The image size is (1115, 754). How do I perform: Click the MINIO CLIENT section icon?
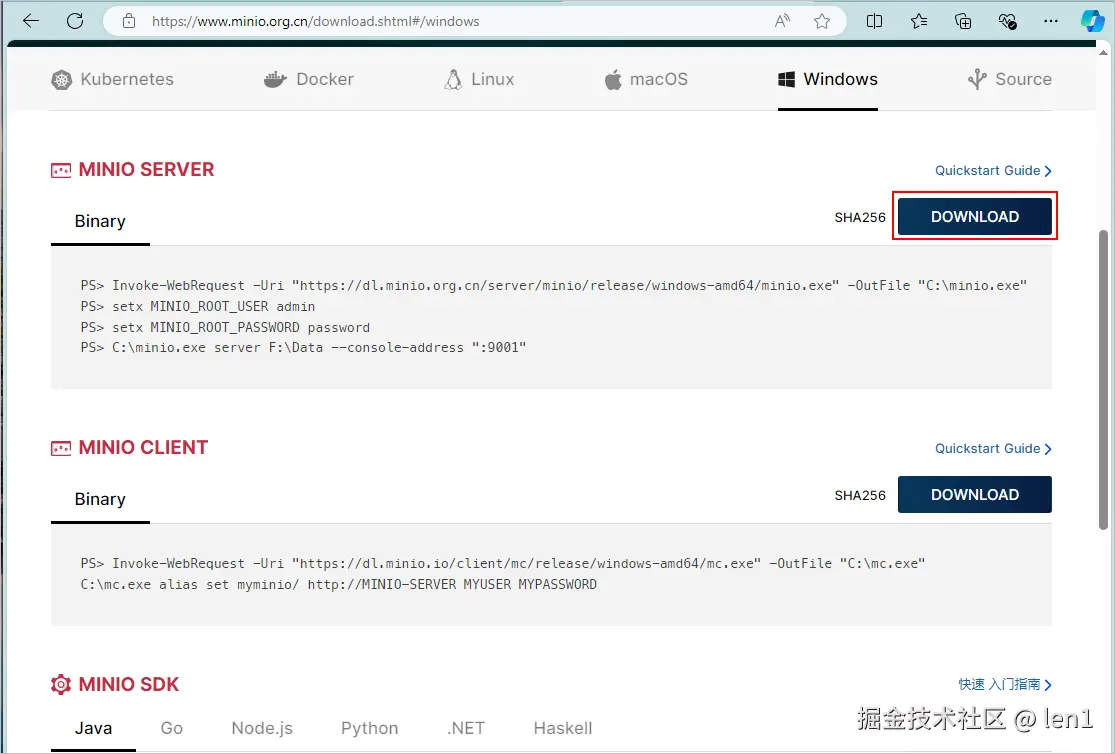[x=61, y=449]
